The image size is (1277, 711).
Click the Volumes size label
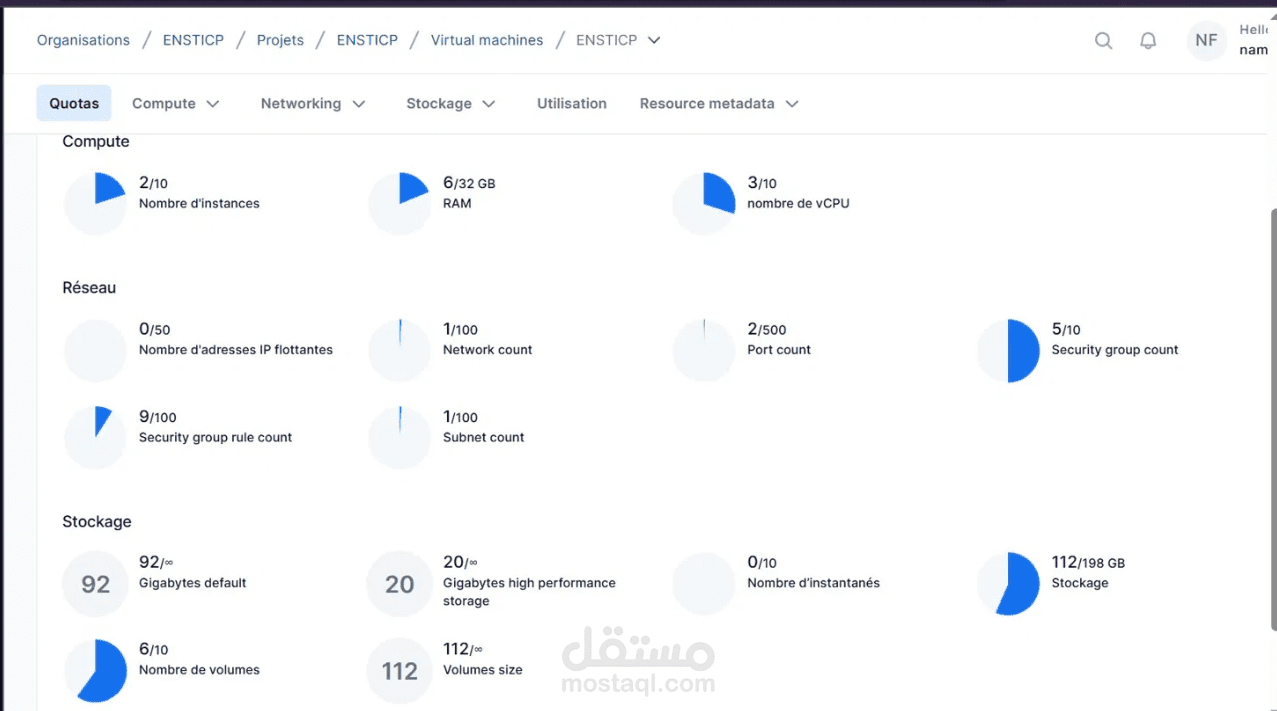[x=482, y=670]
